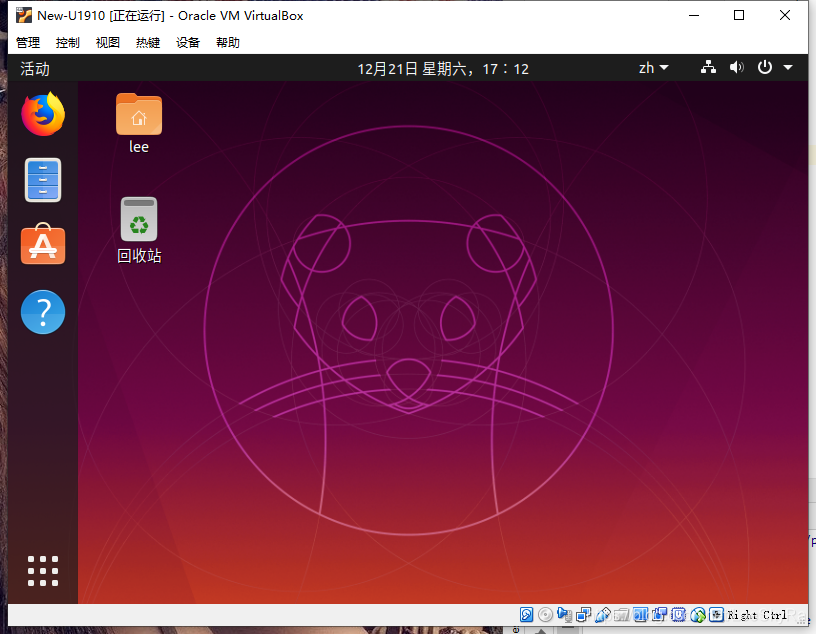Click the volume speaker icon in top bar
This screenshot has width=816, height=634.
(737, 67)
